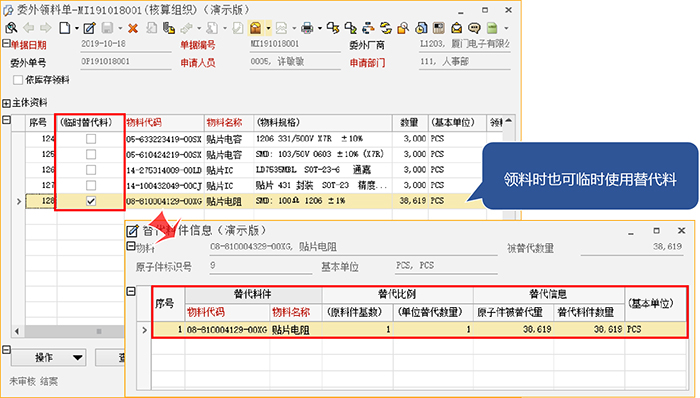Click the 物料代码 column header in main grid
This screenshot has width=700, height=398.
pyautogui.click(x=164, y=123)
